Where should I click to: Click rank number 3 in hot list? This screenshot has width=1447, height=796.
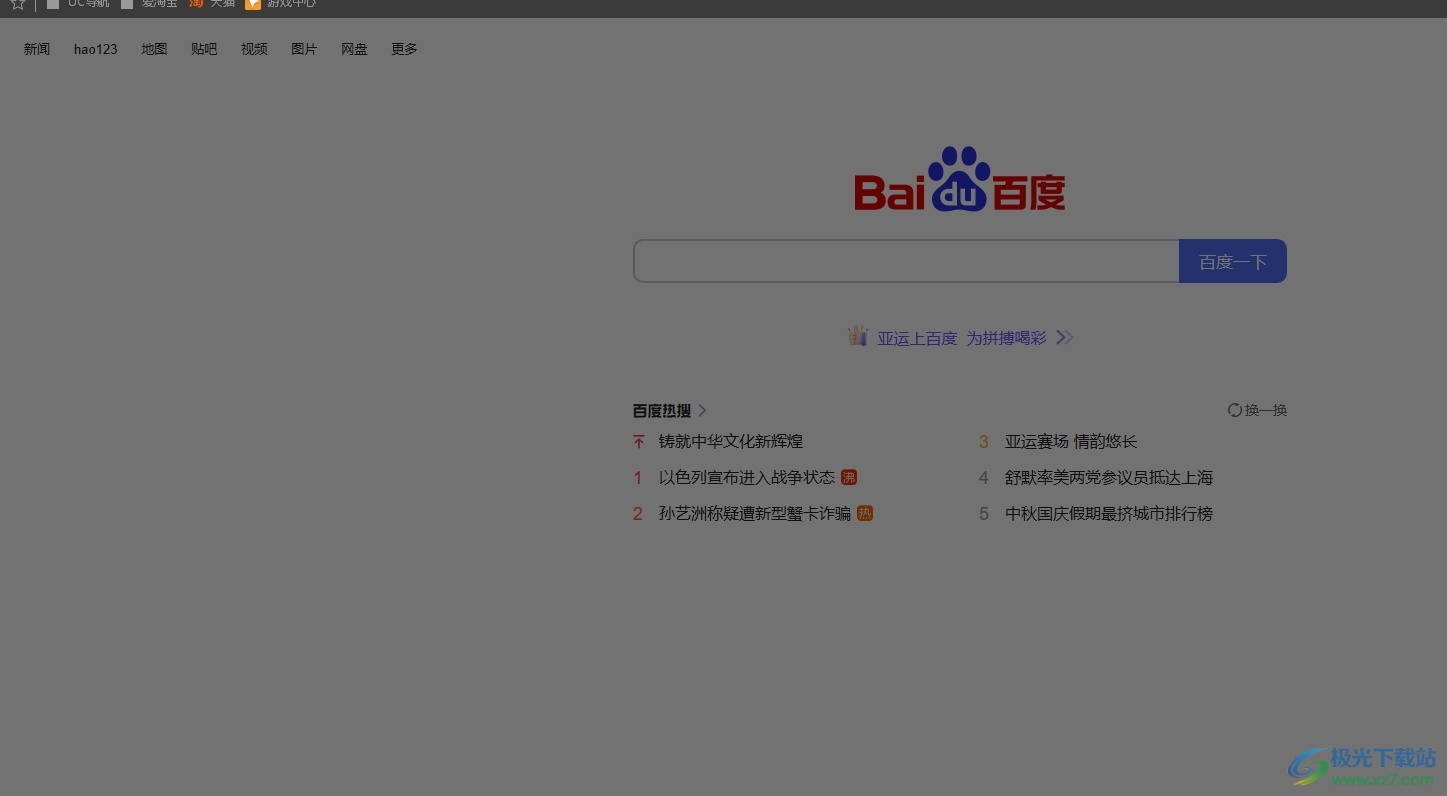pyautogui.click(x=984, y=441)
